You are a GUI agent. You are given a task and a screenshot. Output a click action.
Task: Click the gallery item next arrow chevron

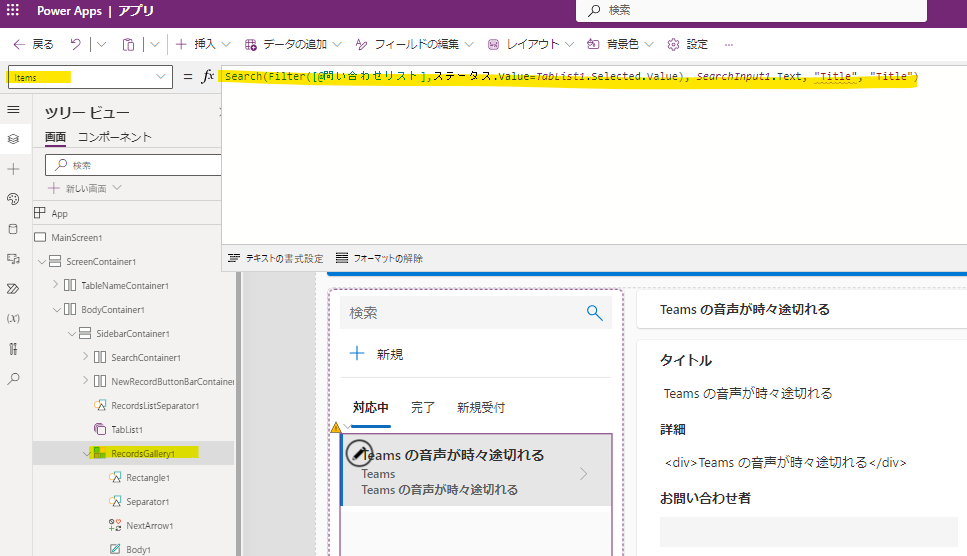[x=583, y=473]
